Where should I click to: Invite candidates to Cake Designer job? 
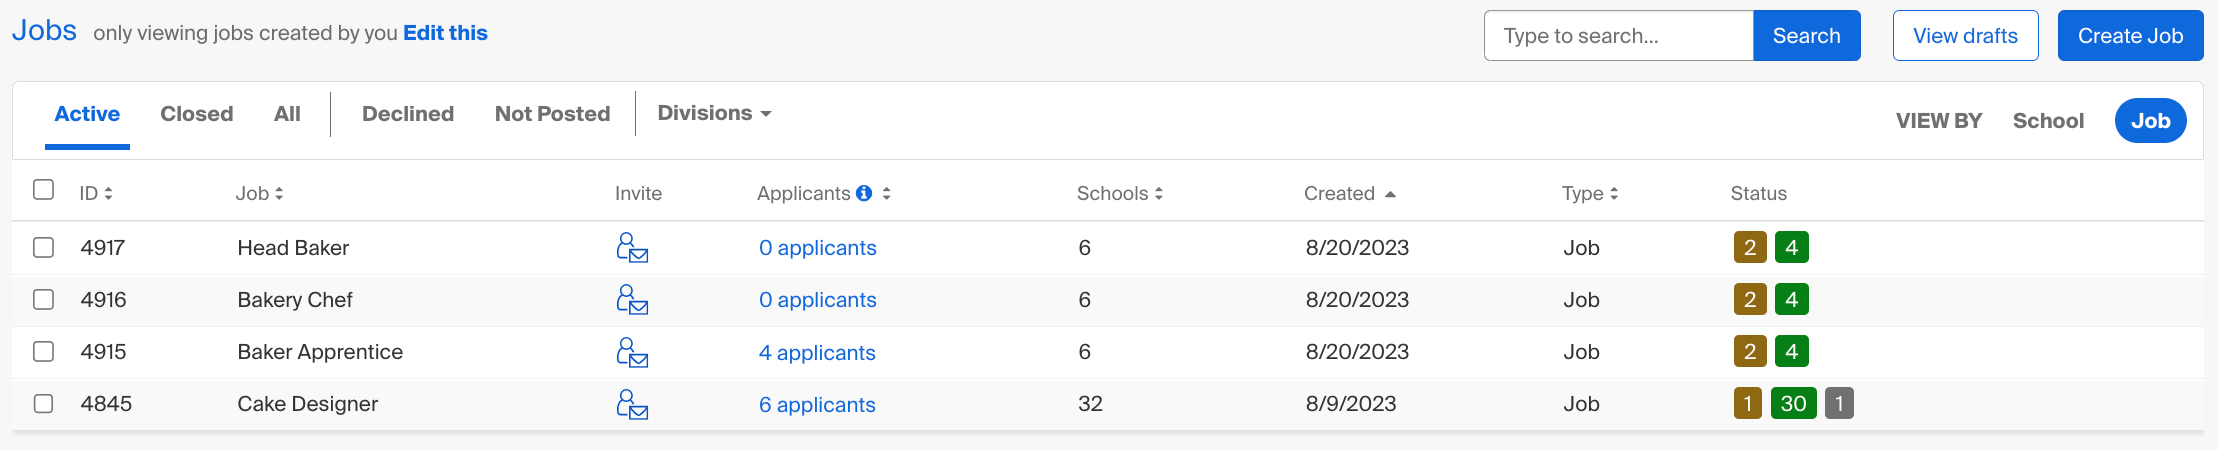pos(632,404)
